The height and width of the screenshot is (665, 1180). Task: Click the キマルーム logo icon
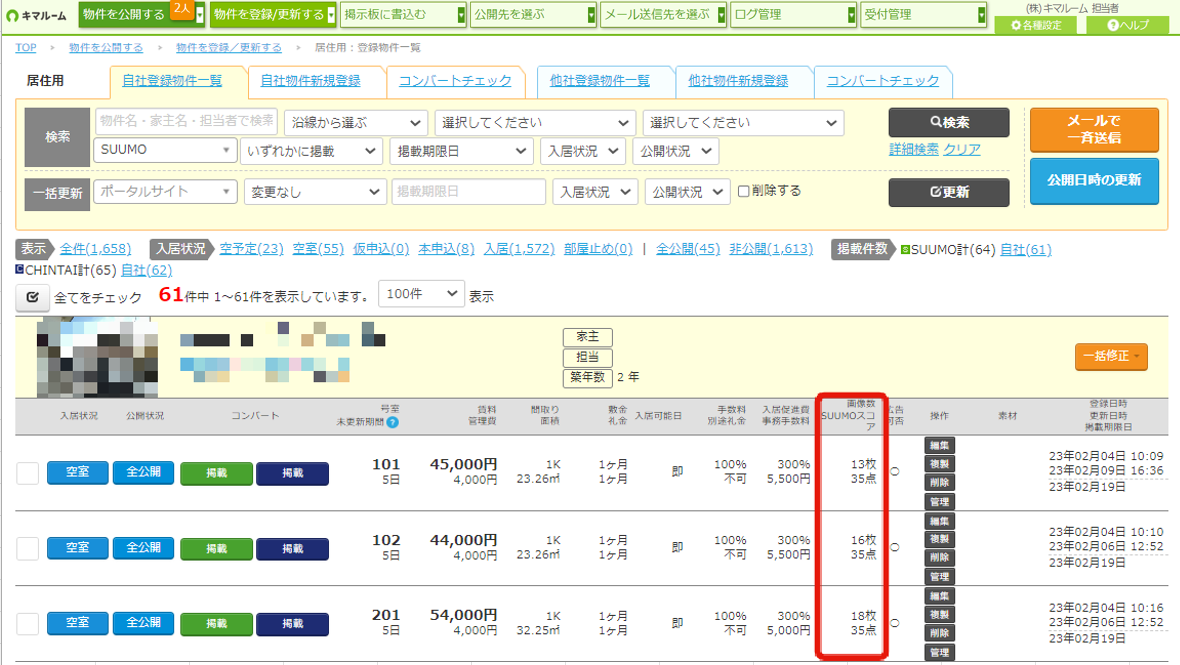click(x=13, y=15)
